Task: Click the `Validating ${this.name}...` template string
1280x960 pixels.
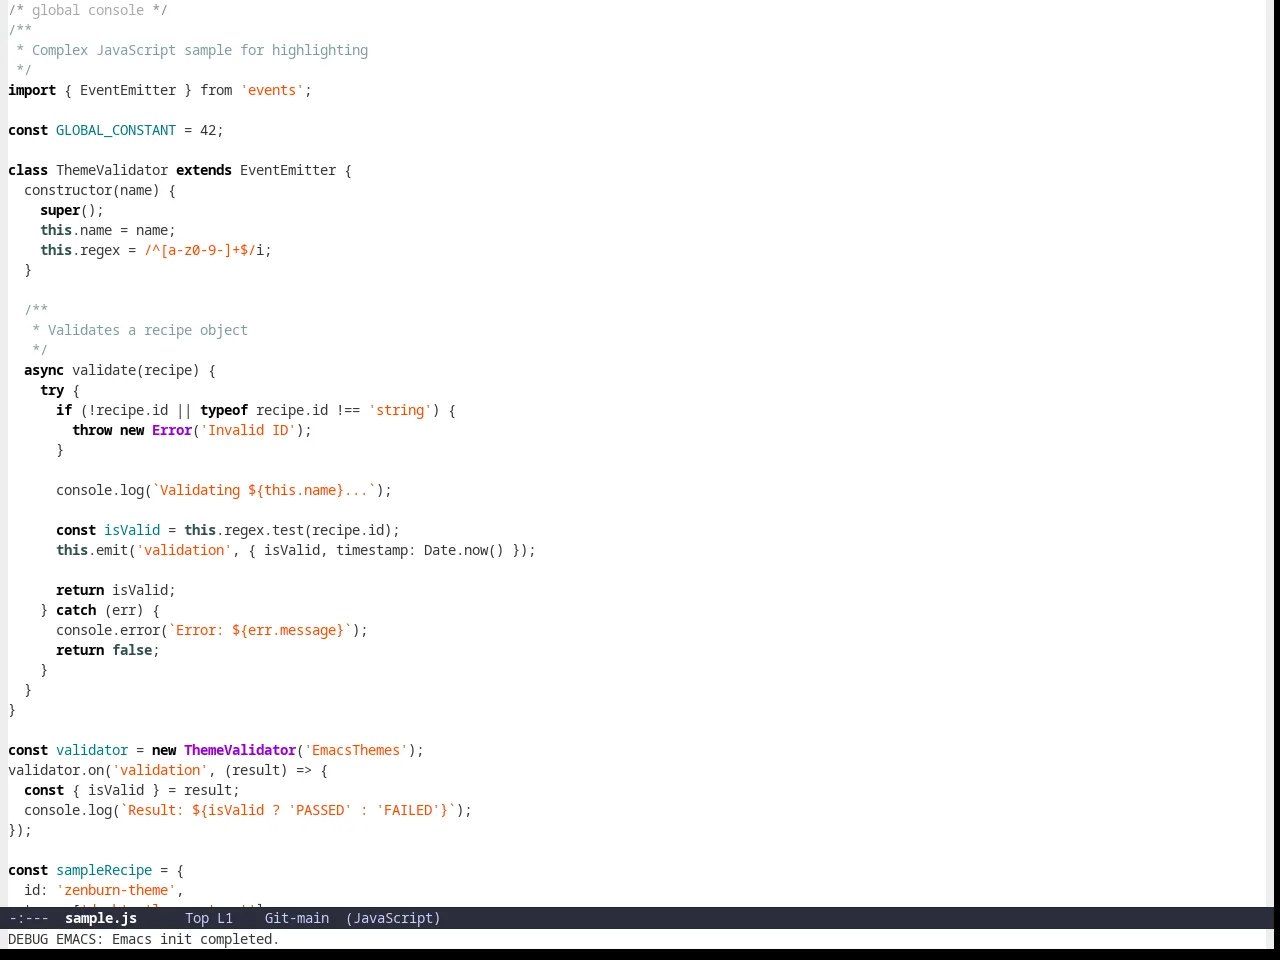Action: coord(264,490)
